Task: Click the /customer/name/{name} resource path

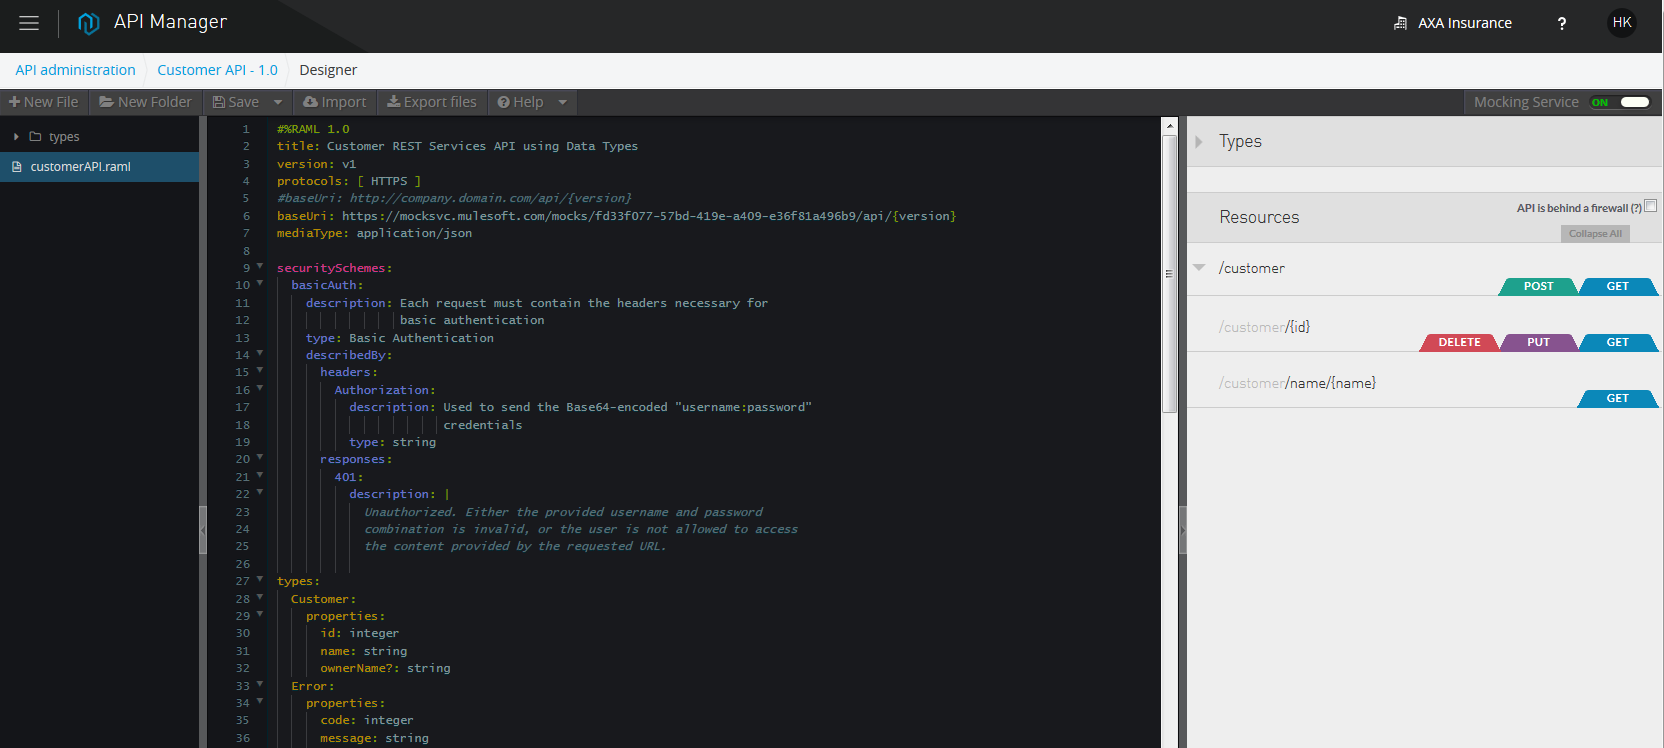Action: click(x=1297, y=383)
